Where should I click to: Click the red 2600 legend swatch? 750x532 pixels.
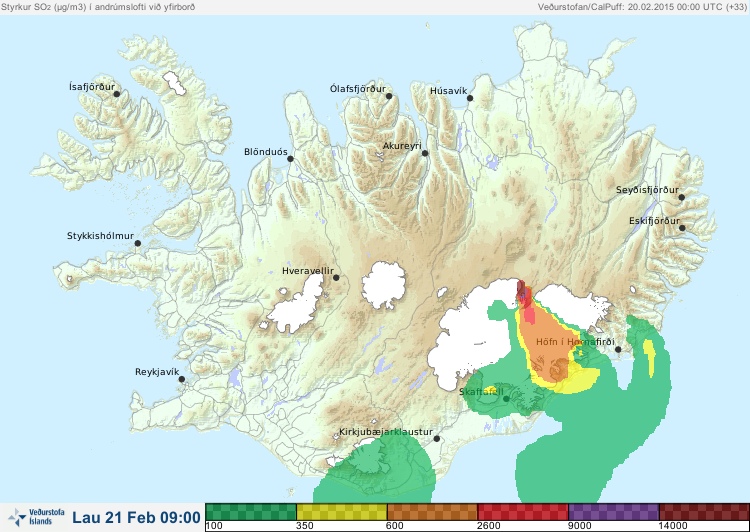pos(523,511)
